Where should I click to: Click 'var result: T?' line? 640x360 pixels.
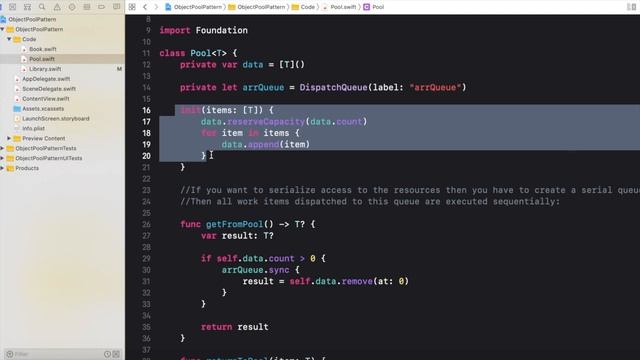click(237, 236)
